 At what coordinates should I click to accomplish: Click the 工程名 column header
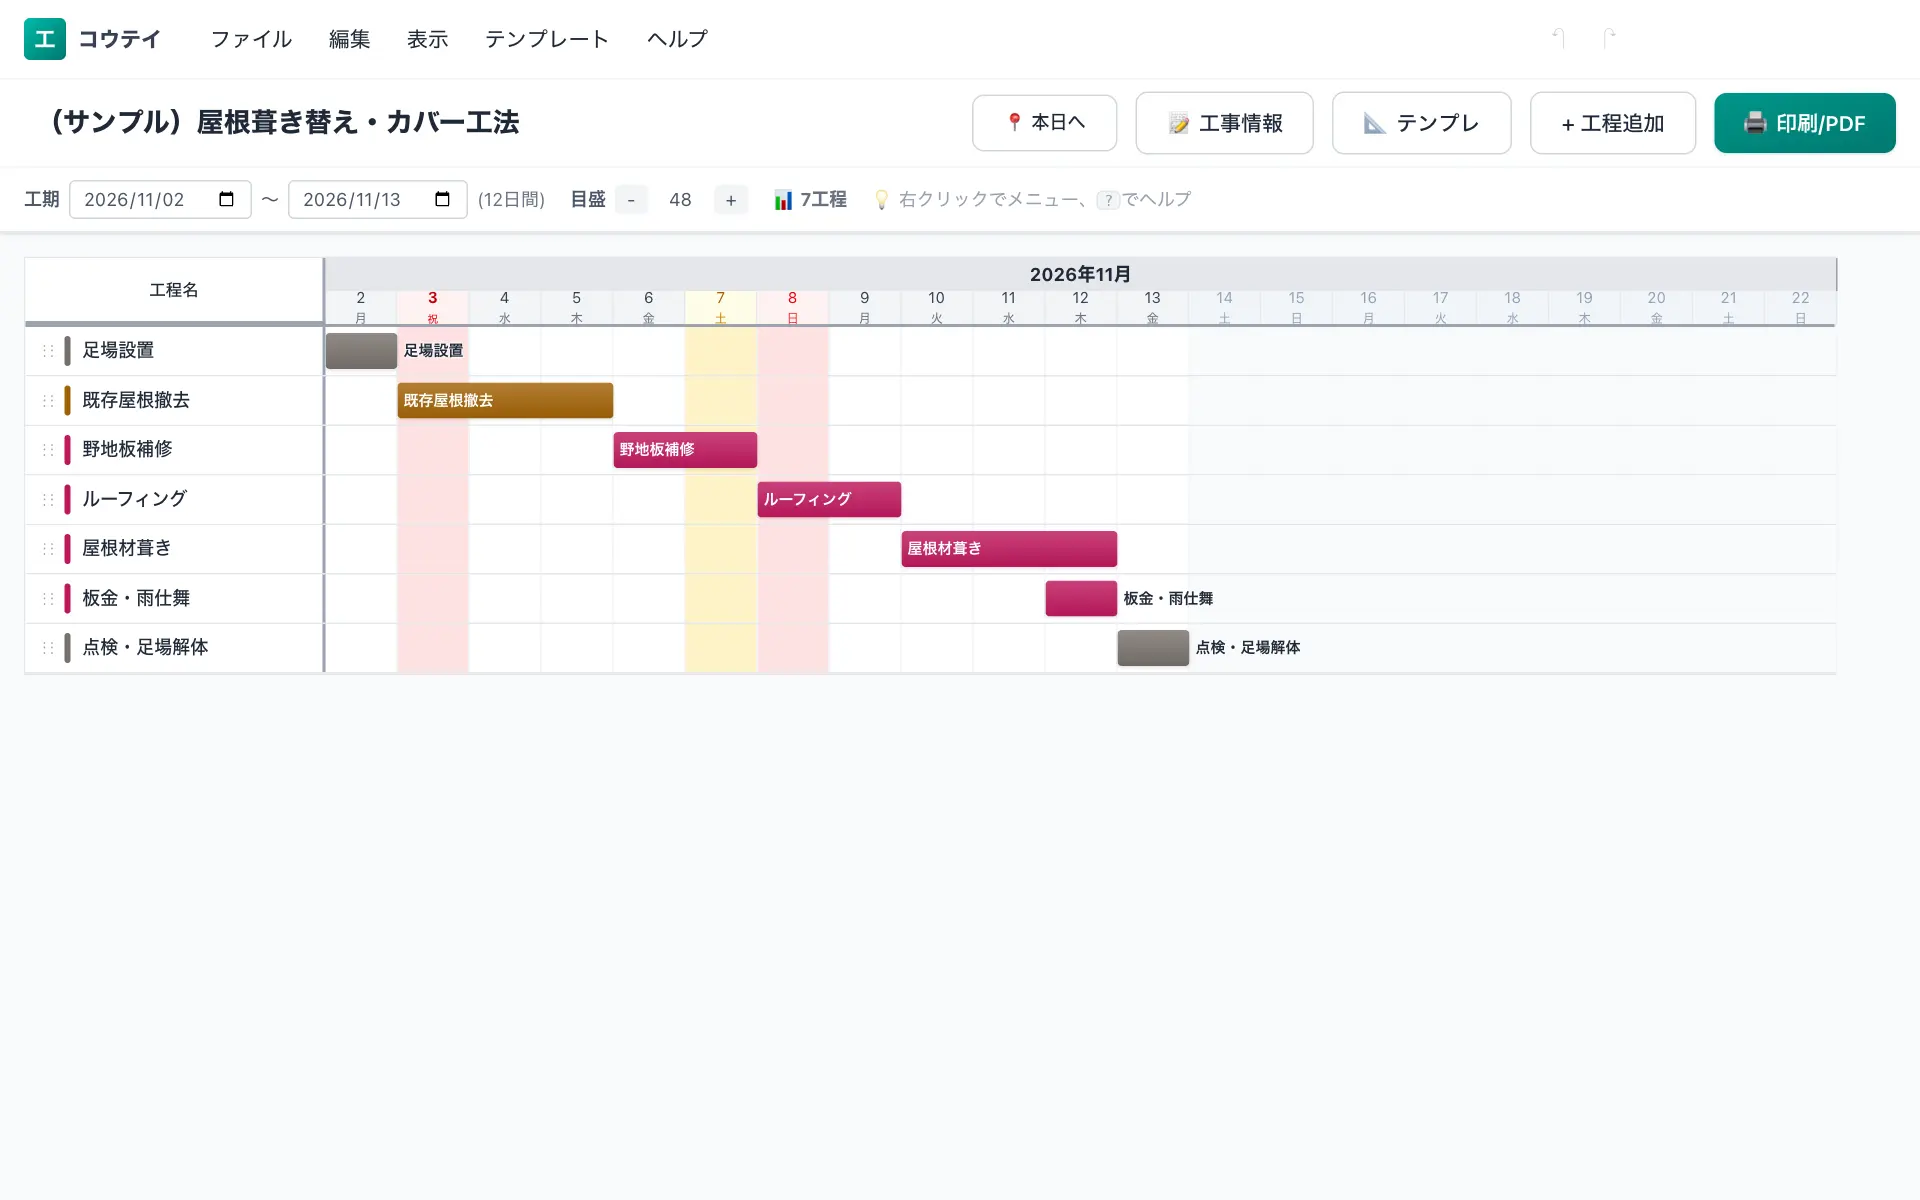pos(174,290)
